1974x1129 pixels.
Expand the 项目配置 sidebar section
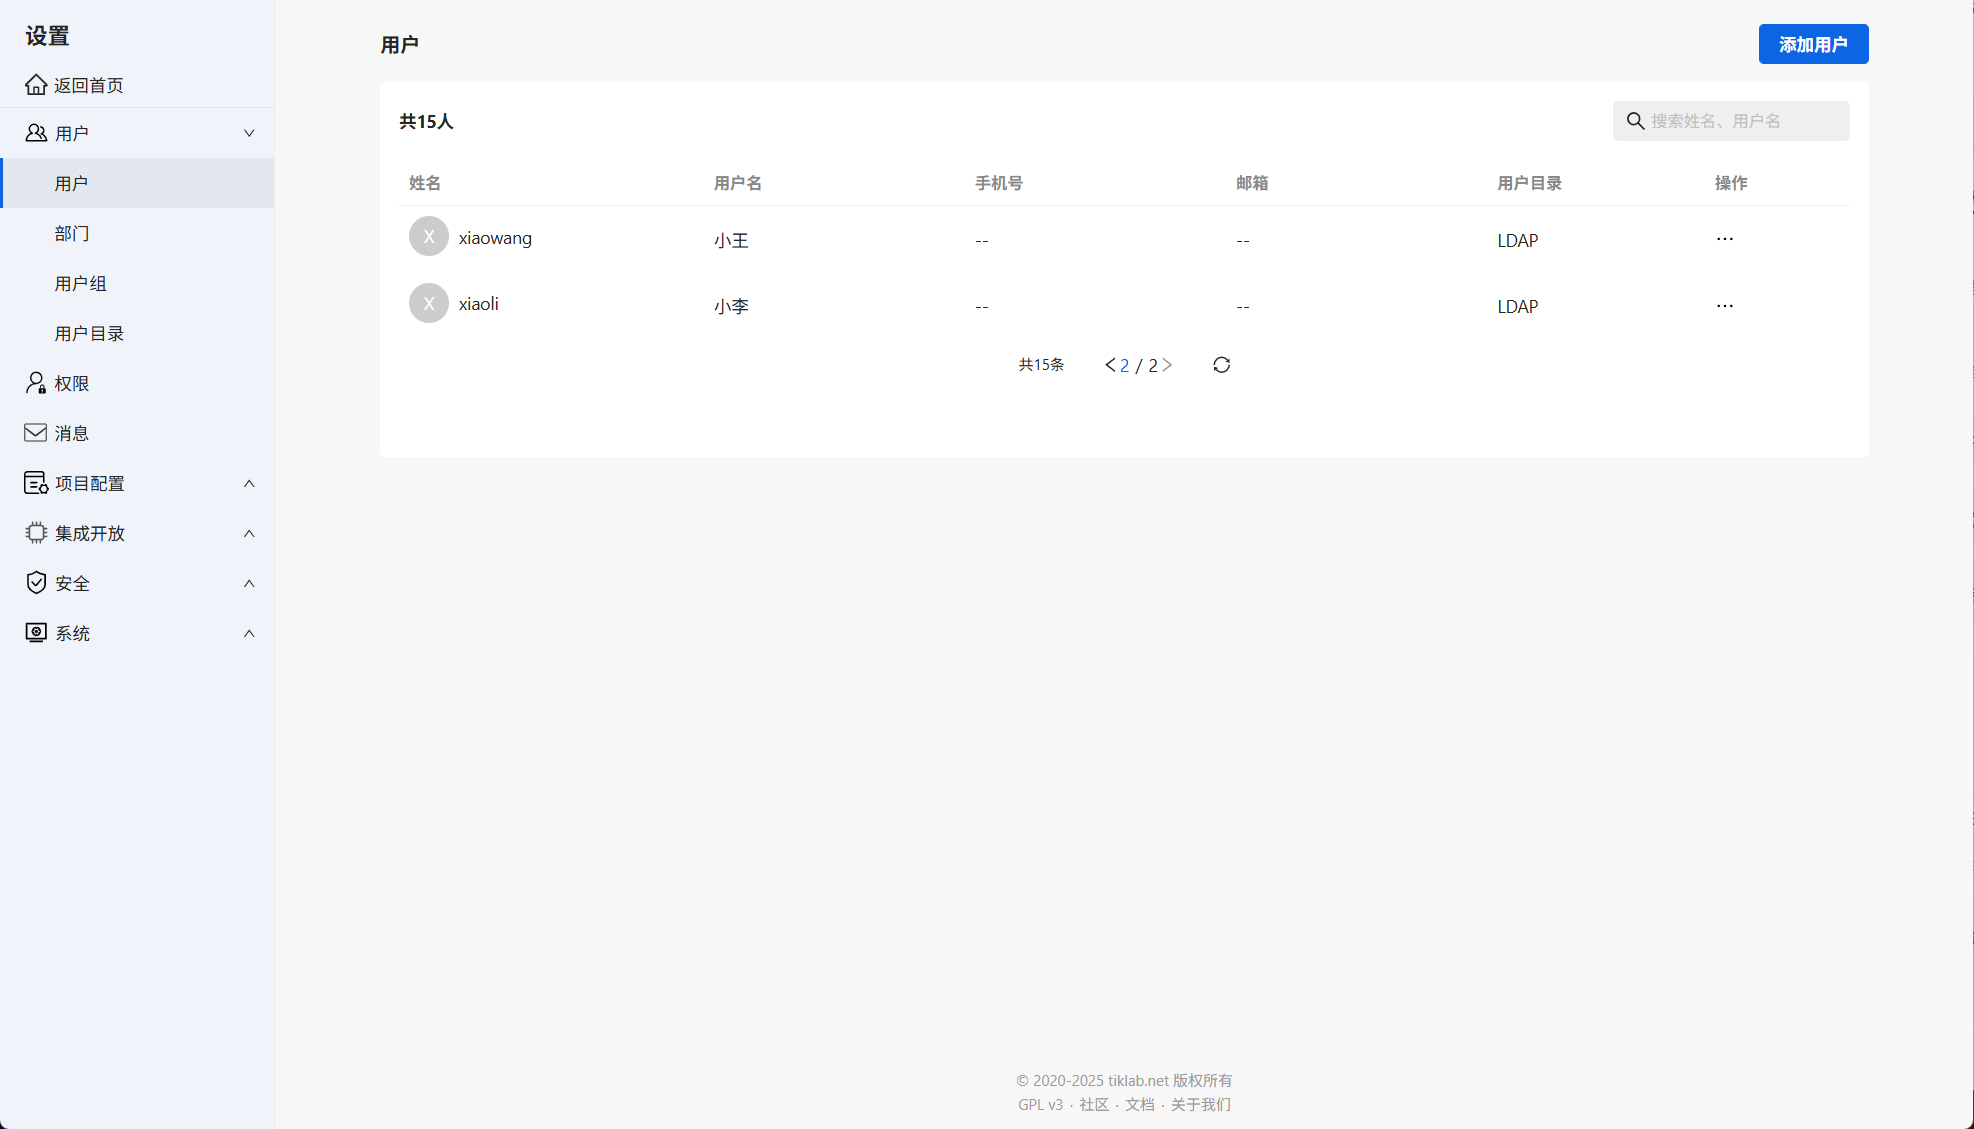click(x=249, y=483)
